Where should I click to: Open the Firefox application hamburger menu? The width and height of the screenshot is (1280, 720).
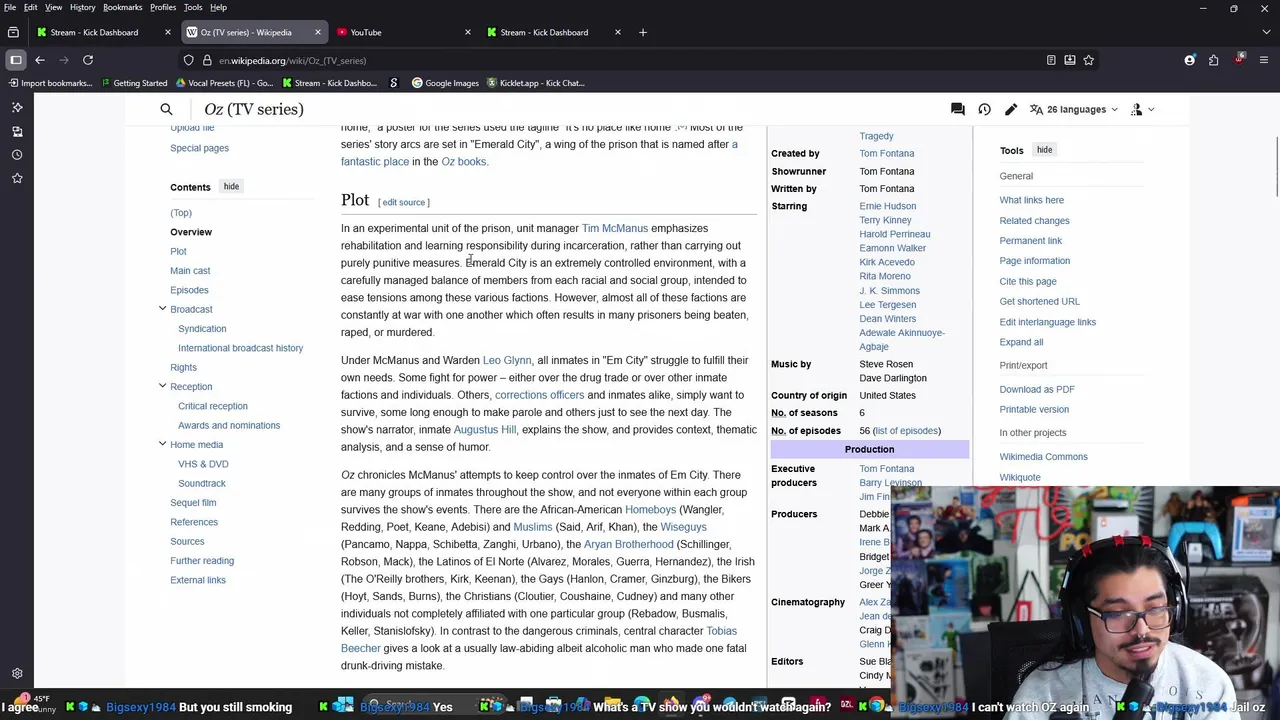[1263, 60]
